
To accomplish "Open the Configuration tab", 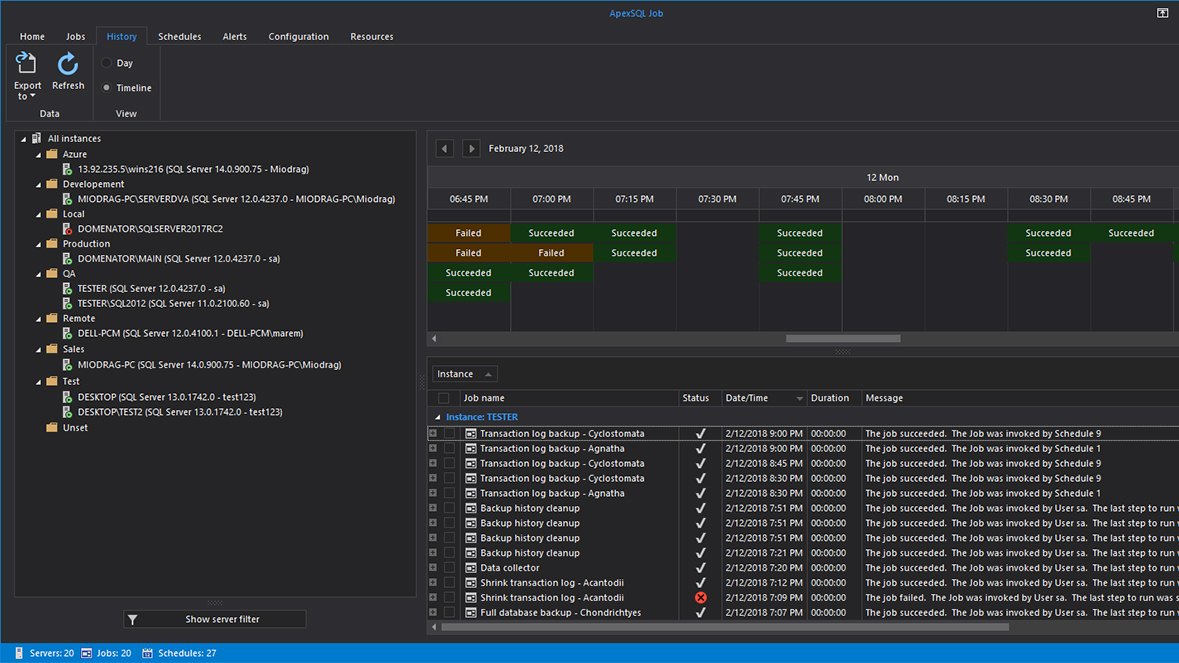I will tap(298, 36).
